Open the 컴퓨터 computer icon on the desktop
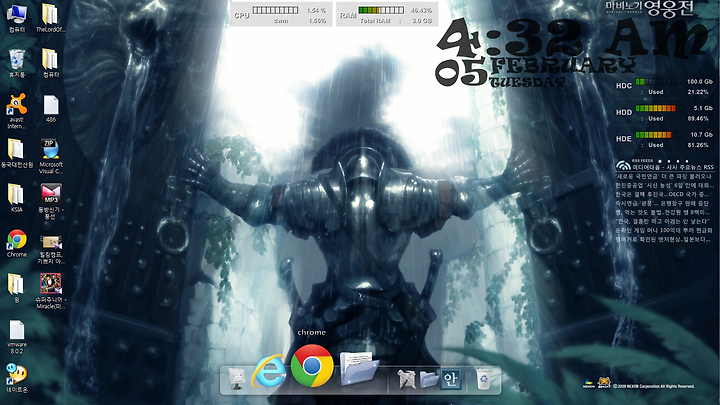 click(x=17, y=15)
